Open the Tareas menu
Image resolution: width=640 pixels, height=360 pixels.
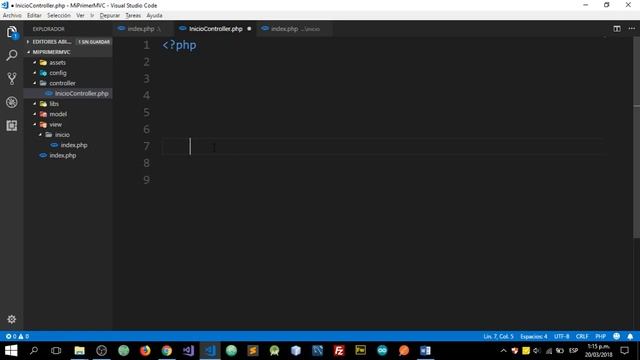pyautogui.click(x=133, y=16)
